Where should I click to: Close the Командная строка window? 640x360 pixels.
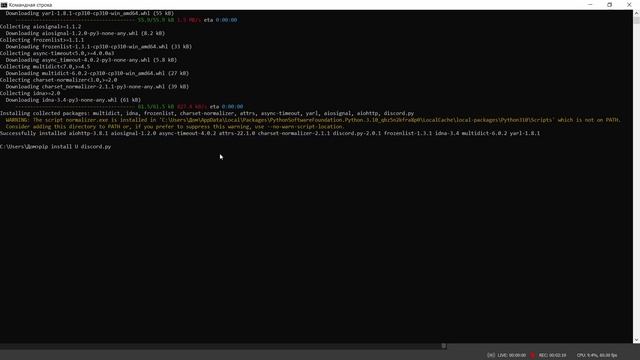click(x=629, y=5)
